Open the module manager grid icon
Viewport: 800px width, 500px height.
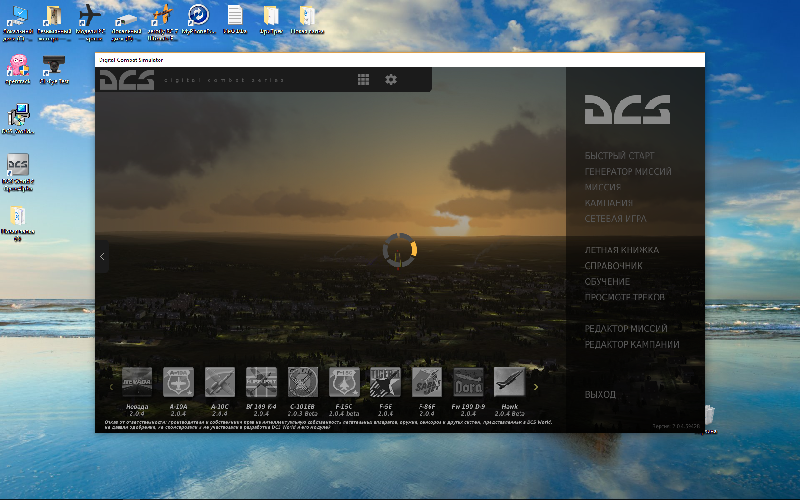[x=363, y=80]
